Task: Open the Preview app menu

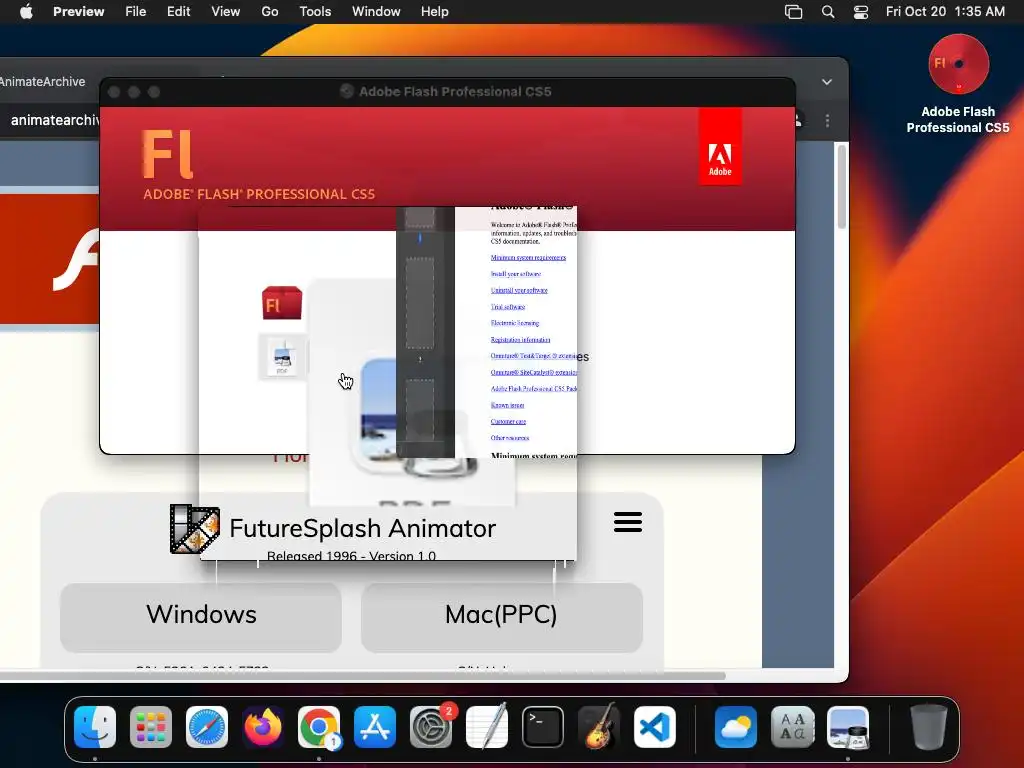Action: pos(78,12)
